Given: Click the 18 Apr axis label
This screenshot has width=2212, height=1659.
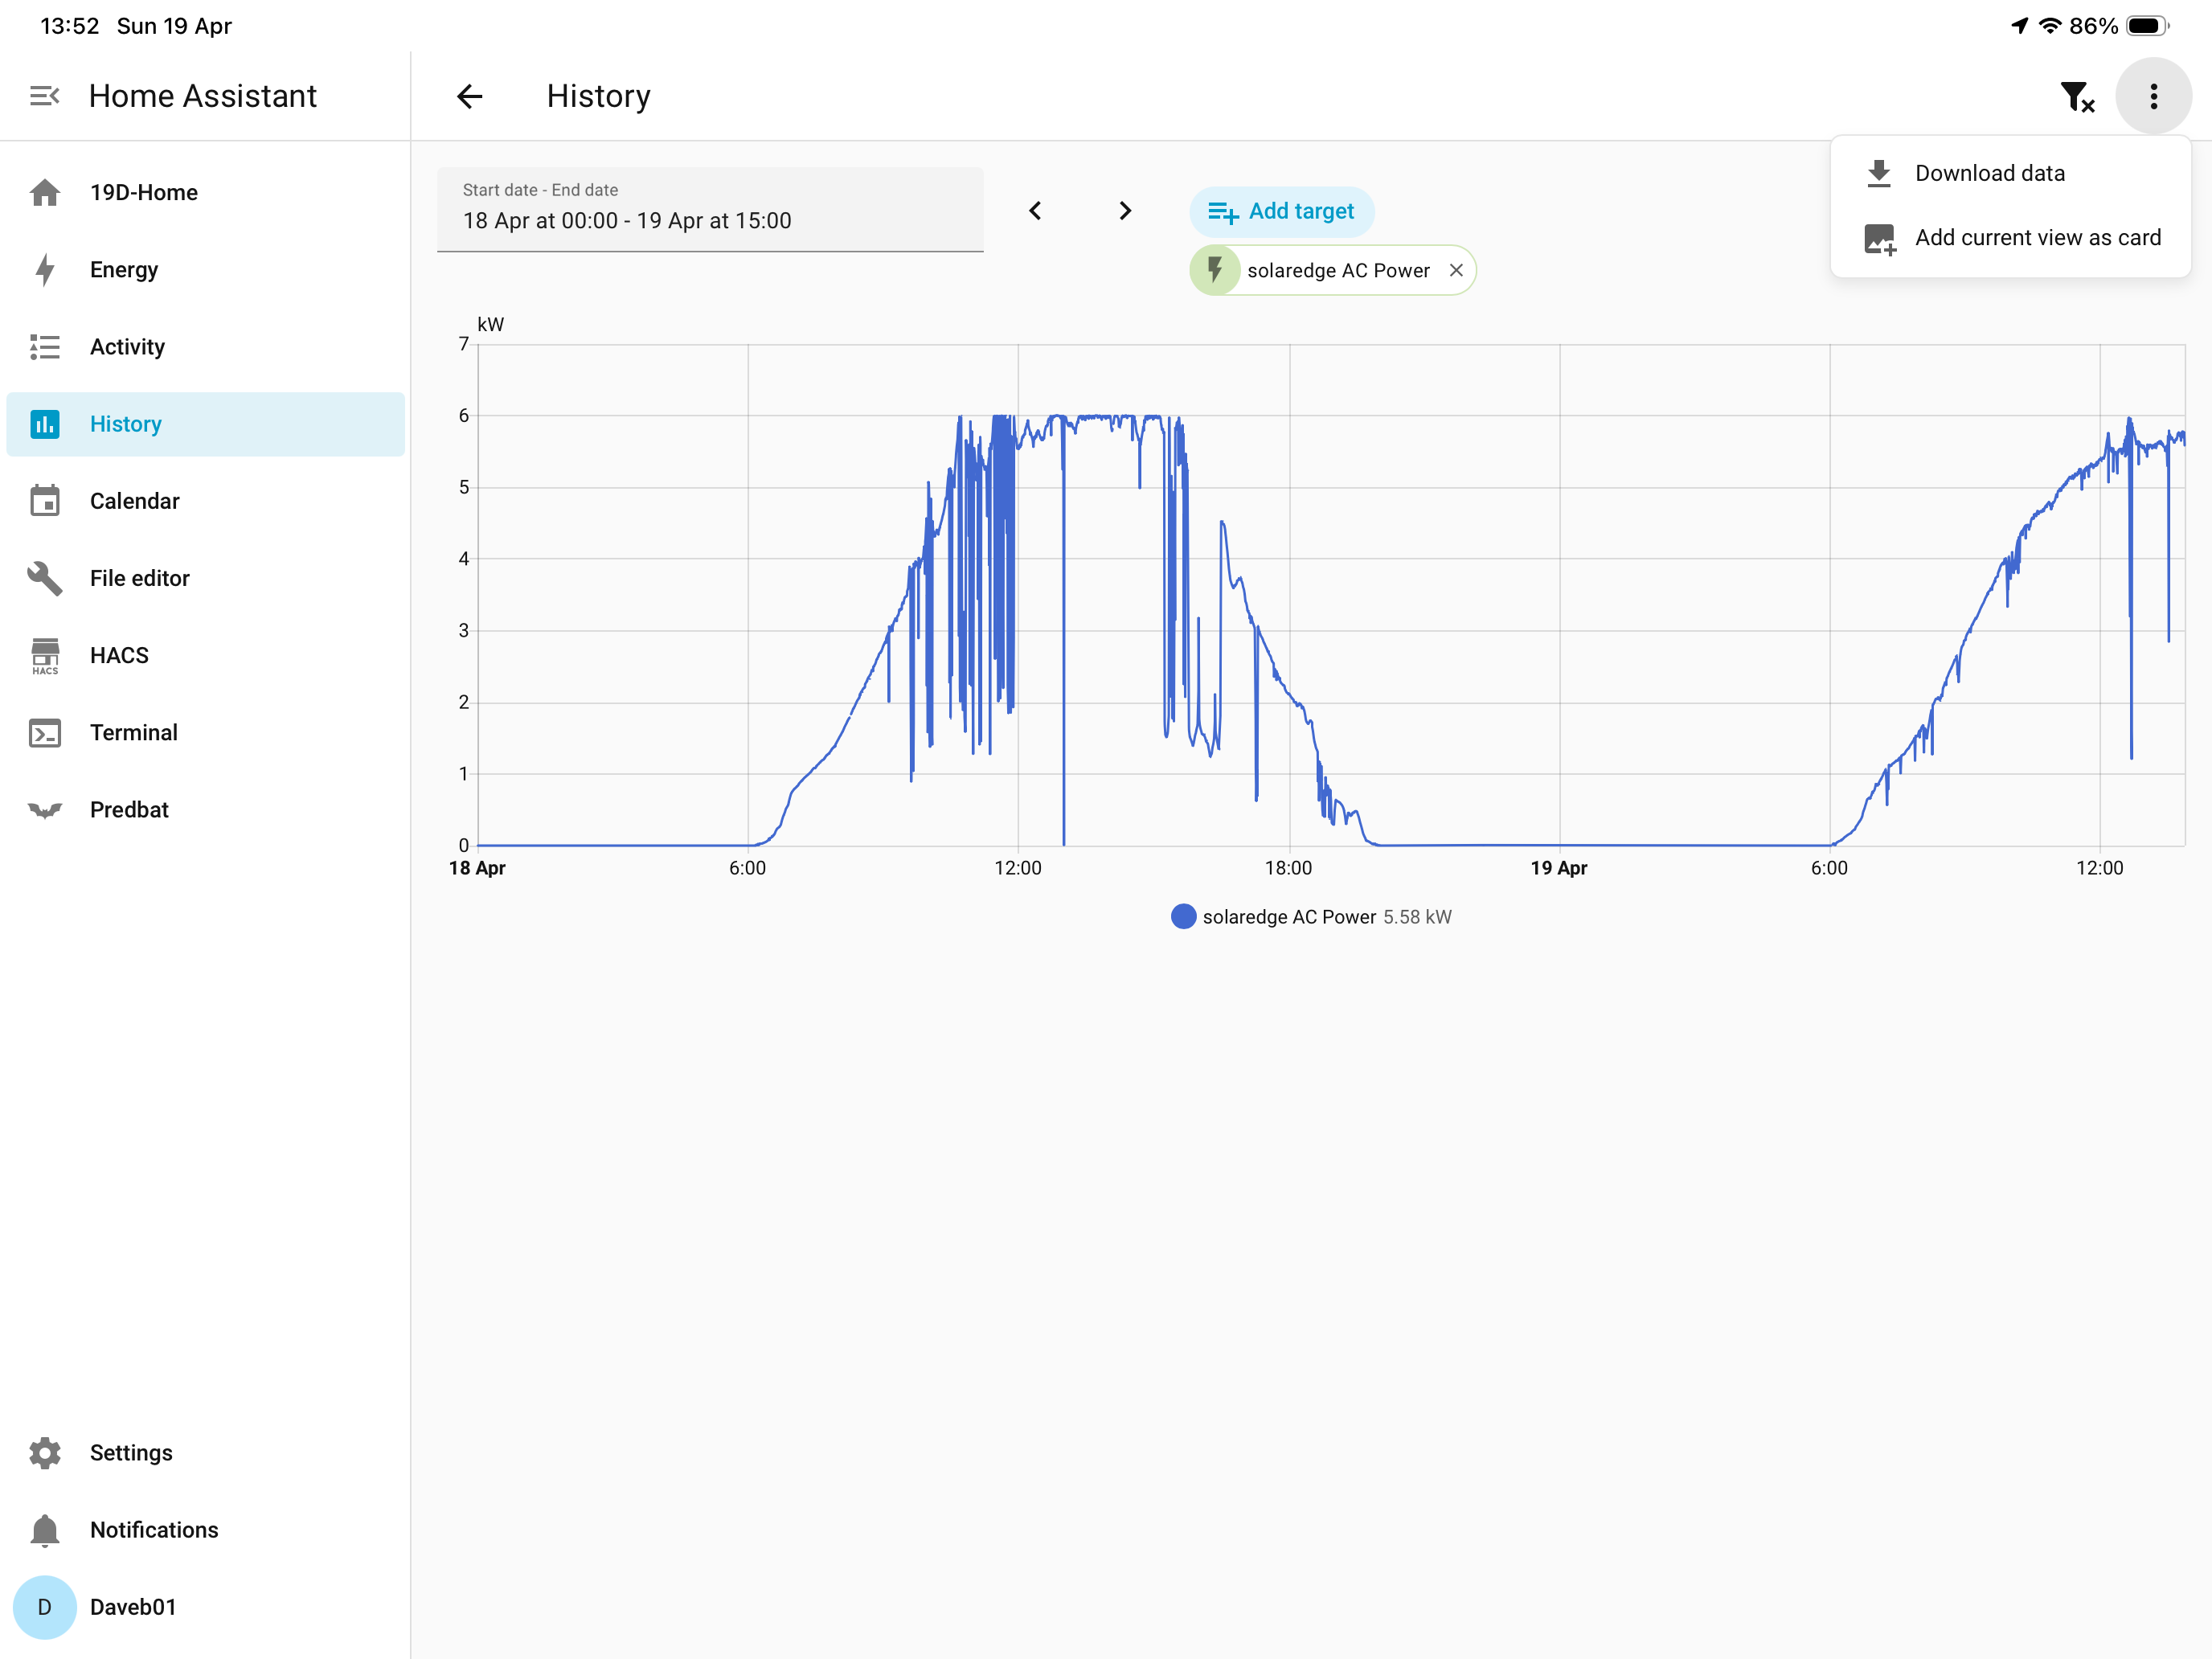Looking at the screenshot, I should [x=477, y=868].
